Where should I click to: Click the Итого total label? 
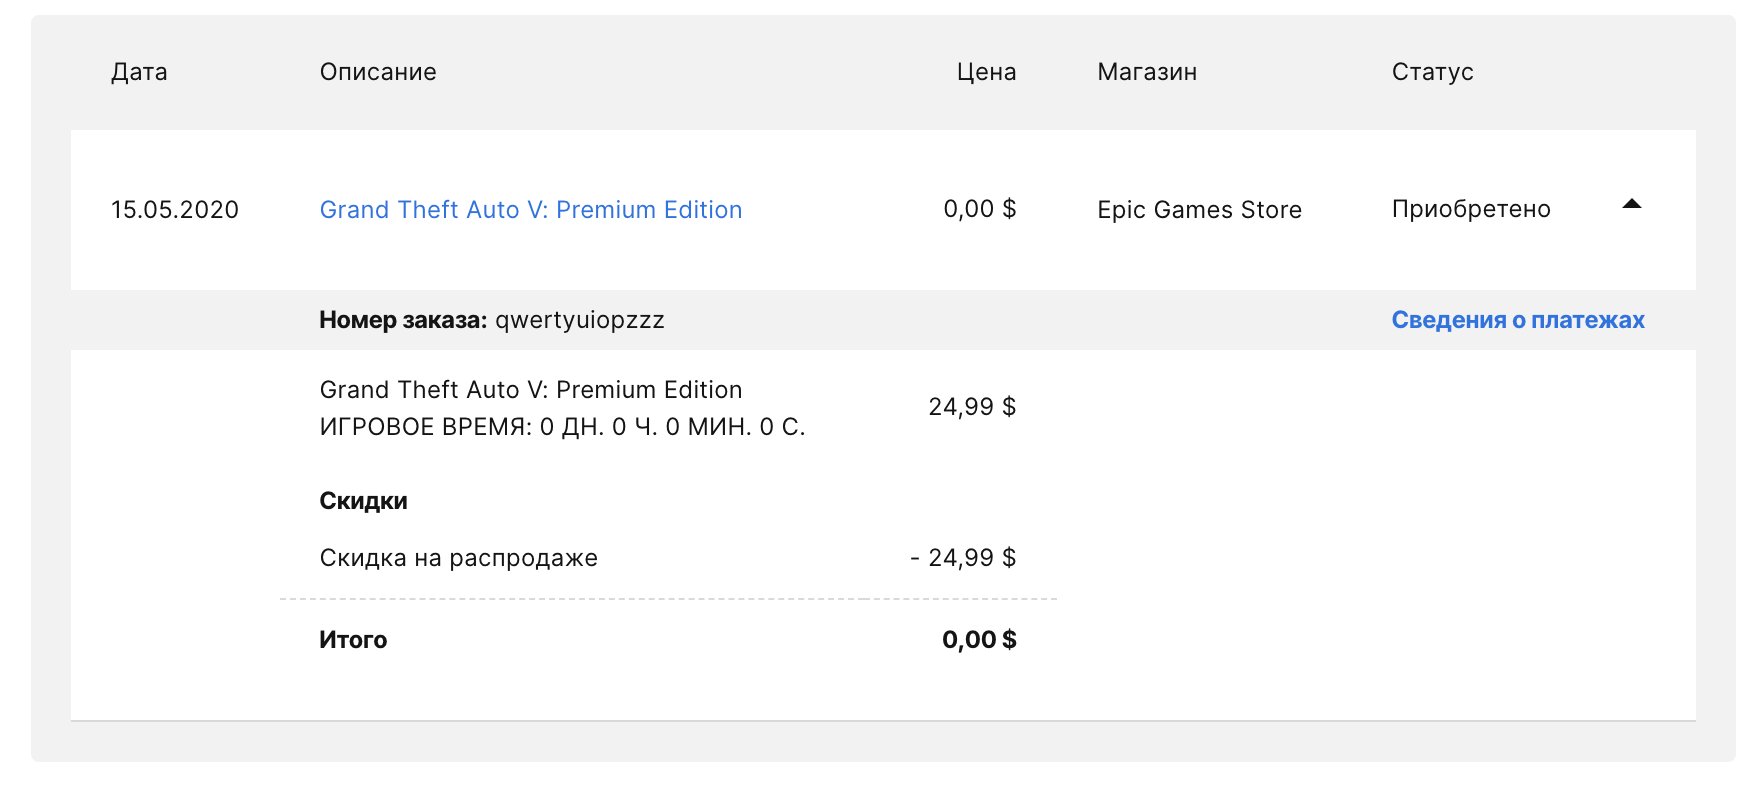tap(353, 640)
